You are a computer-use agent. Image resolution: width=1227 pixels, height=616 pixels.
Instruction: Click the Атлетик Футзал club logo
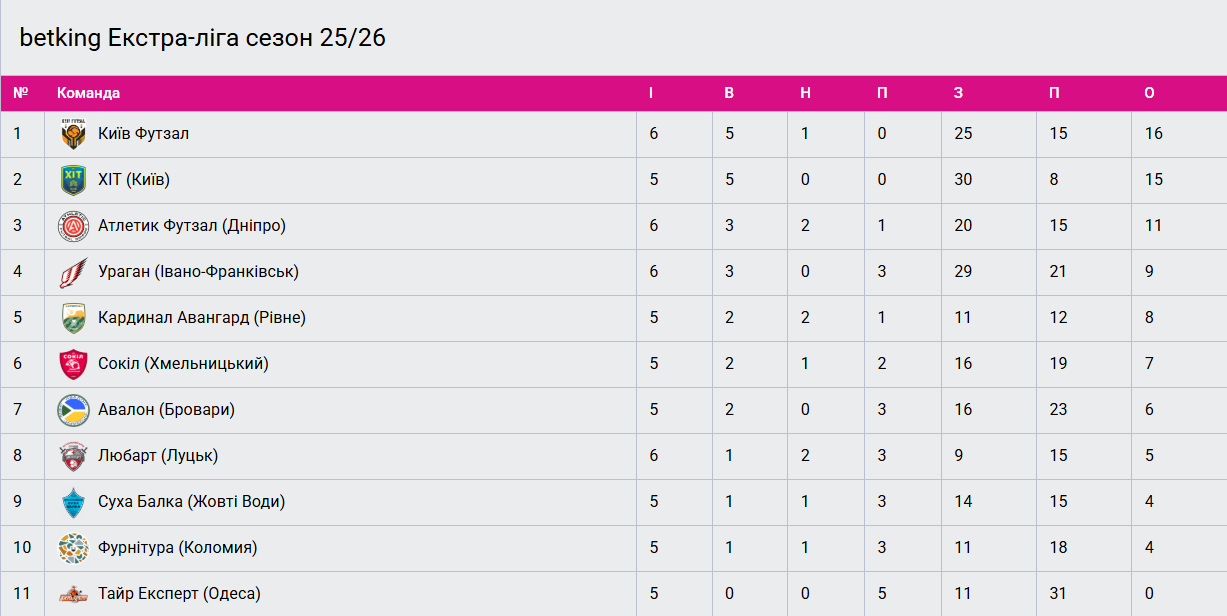[73, 226]
